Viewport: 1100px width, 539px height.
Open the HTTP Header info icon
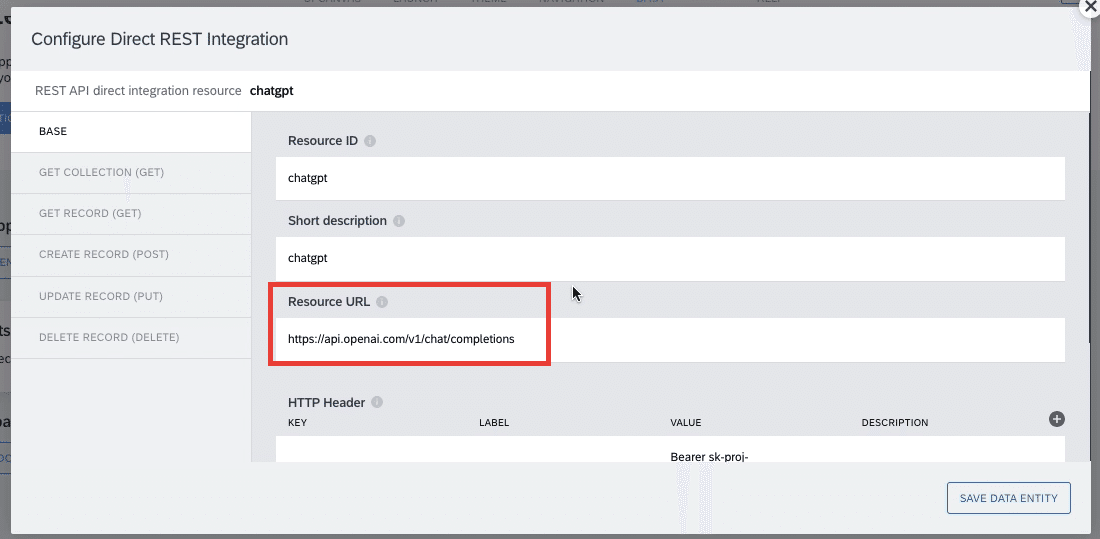(x=377, y=403)
